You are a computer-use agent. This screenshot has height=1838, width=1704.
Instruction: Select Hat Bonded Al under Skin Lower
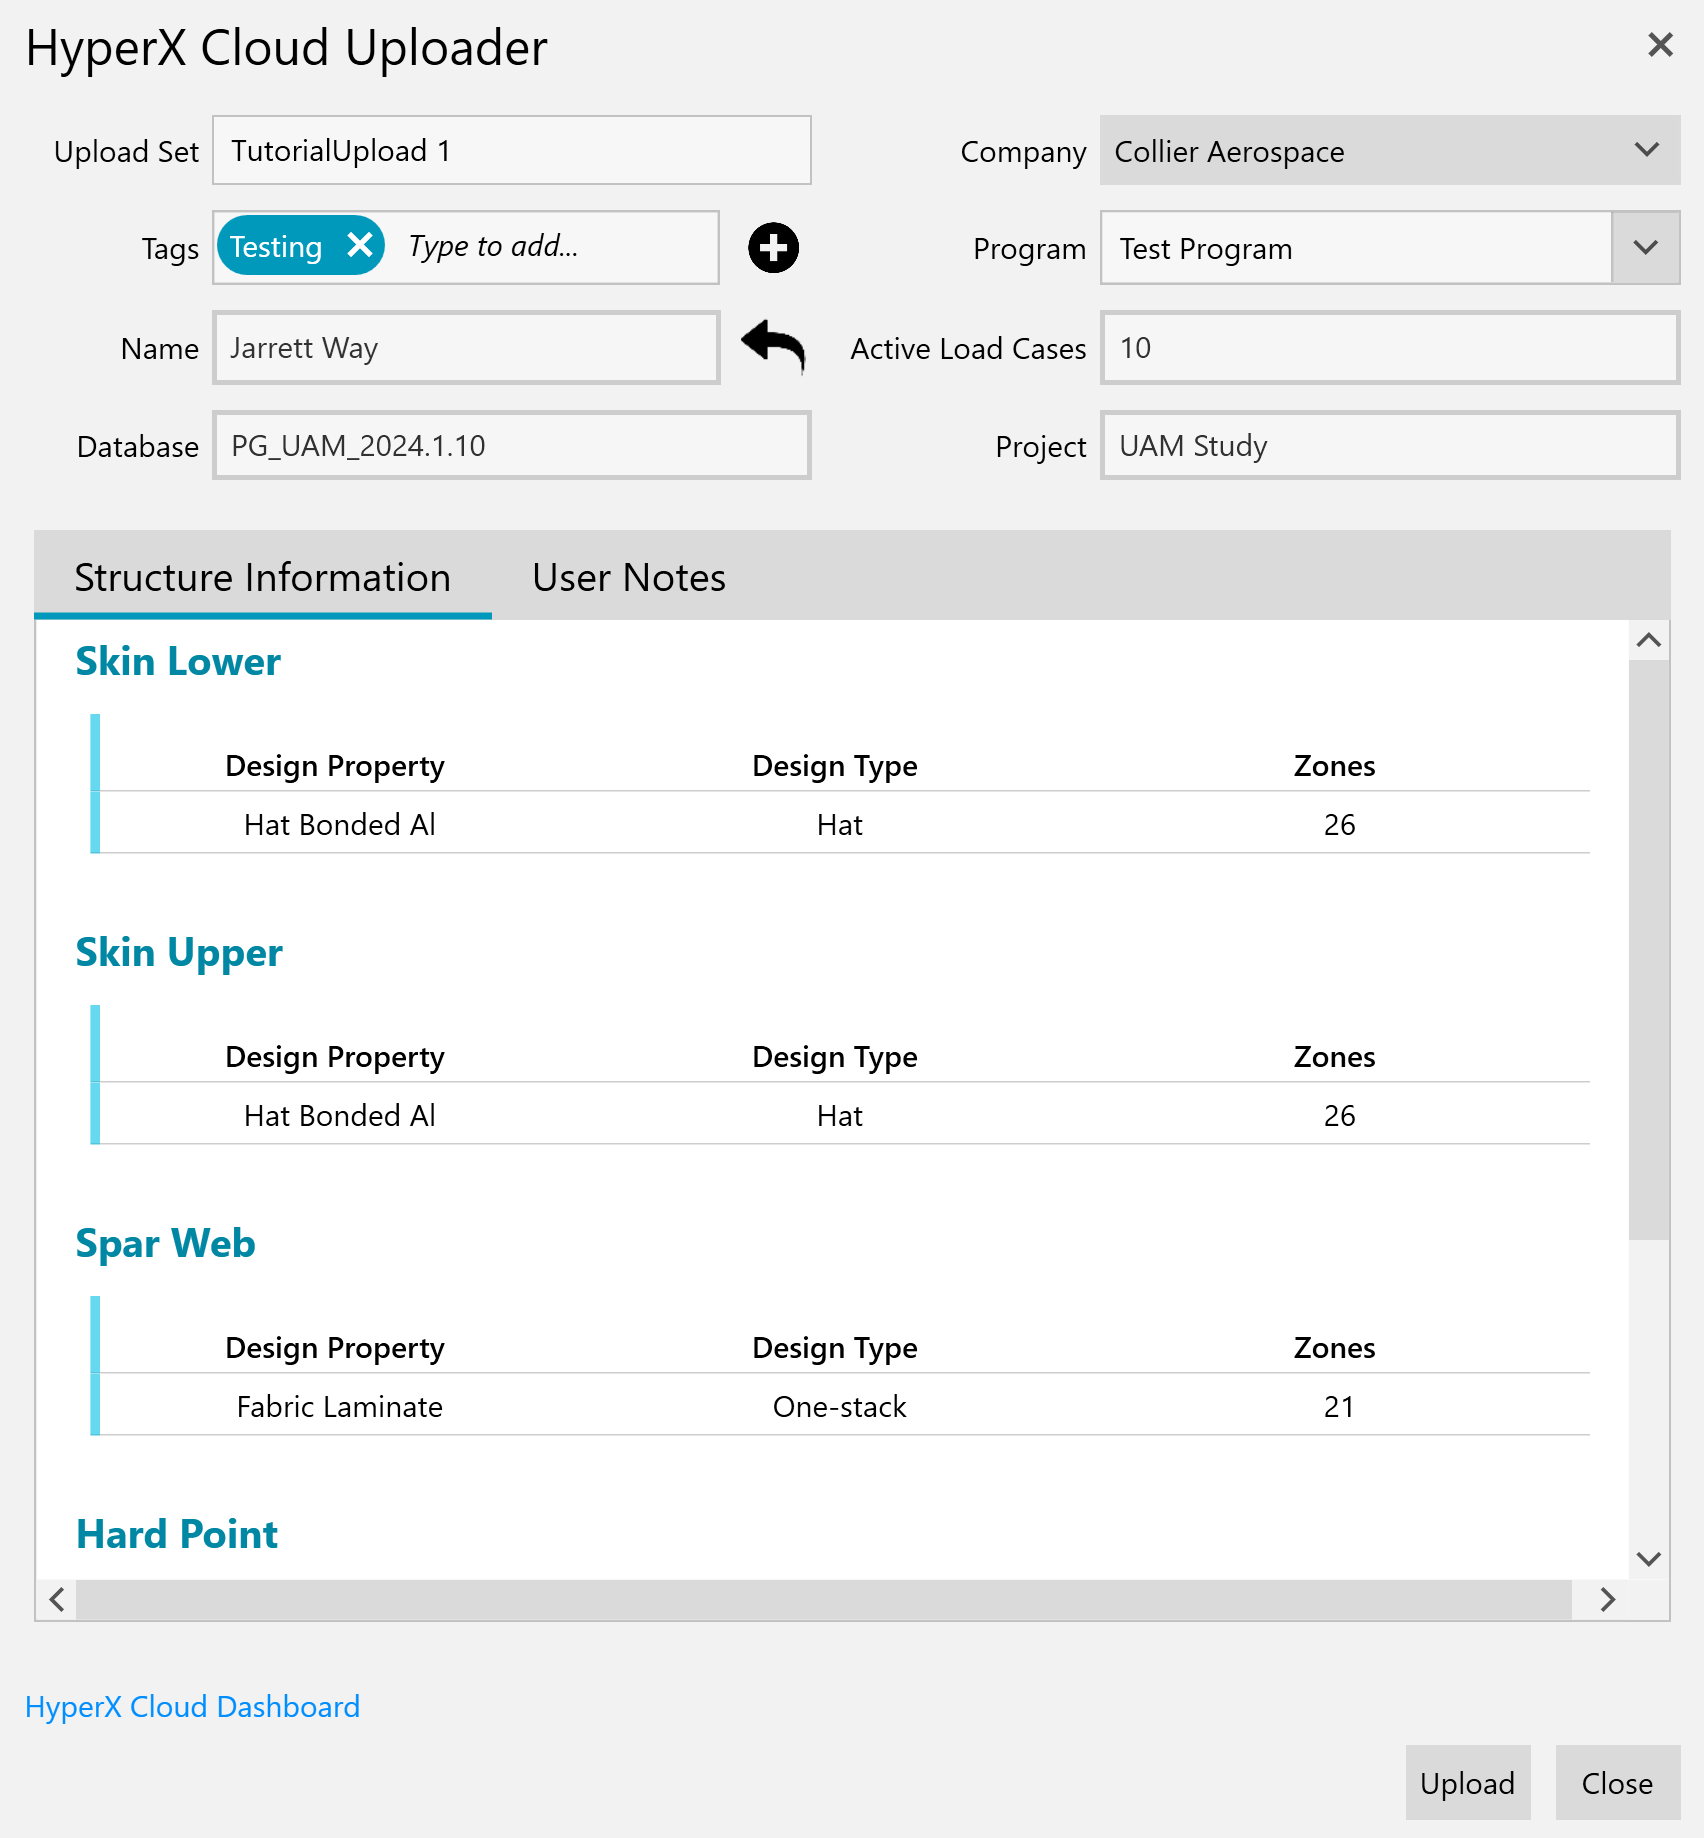click(340, 824)
